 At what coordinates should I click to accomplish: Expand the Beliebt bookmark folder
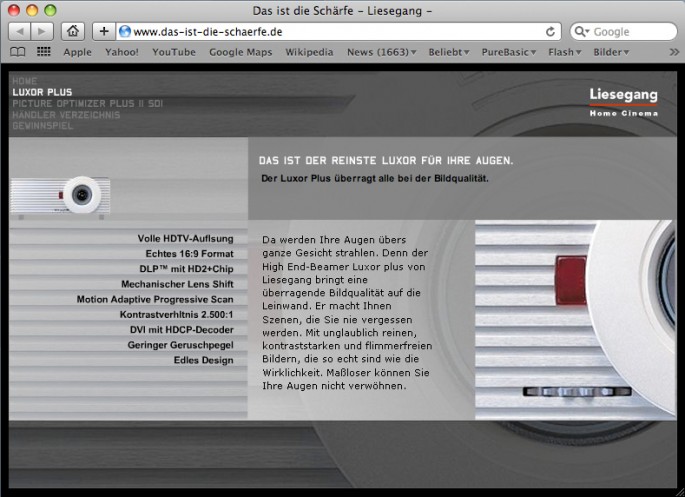449,52
